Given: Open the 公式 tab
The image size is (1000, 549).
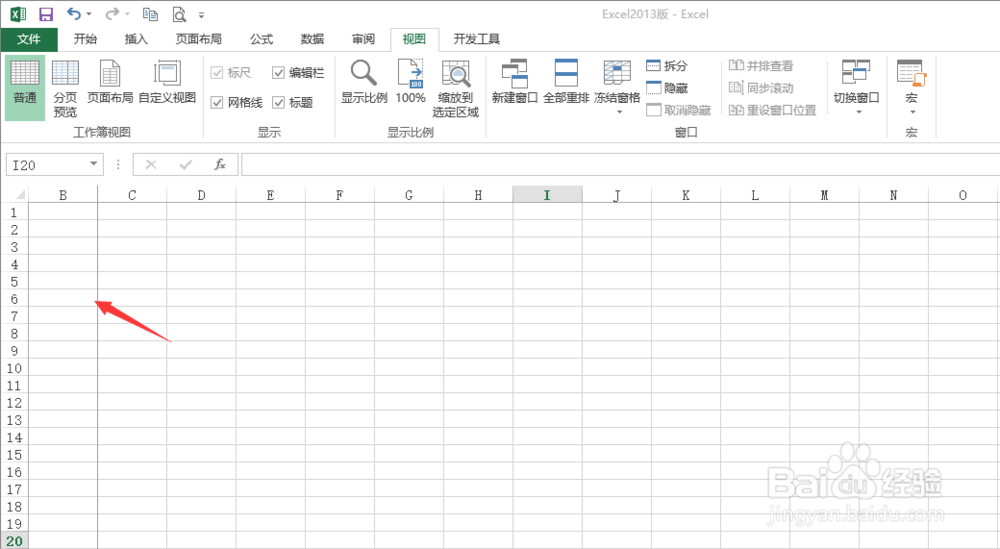Looking at the screenshot, I should (261, 40).
